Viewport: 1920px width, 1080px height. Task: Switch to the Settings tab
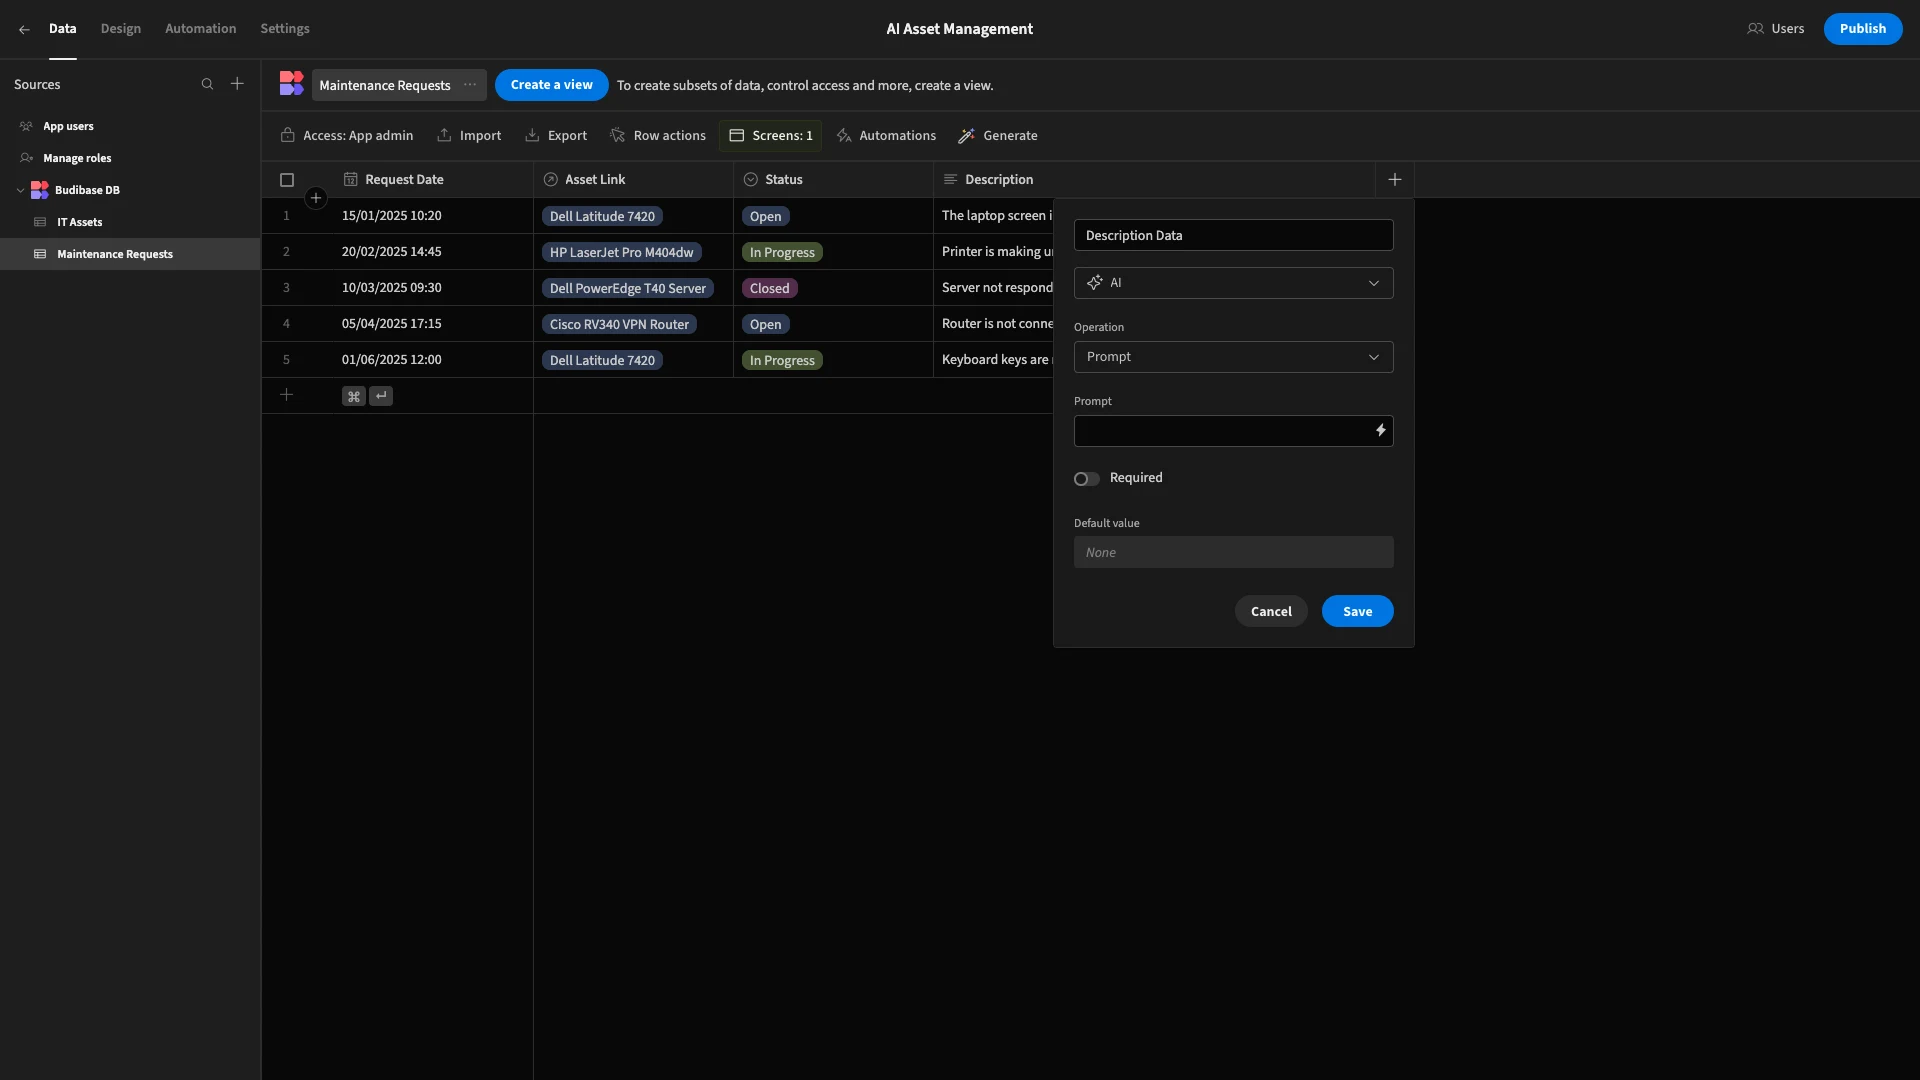click(285, 29)
